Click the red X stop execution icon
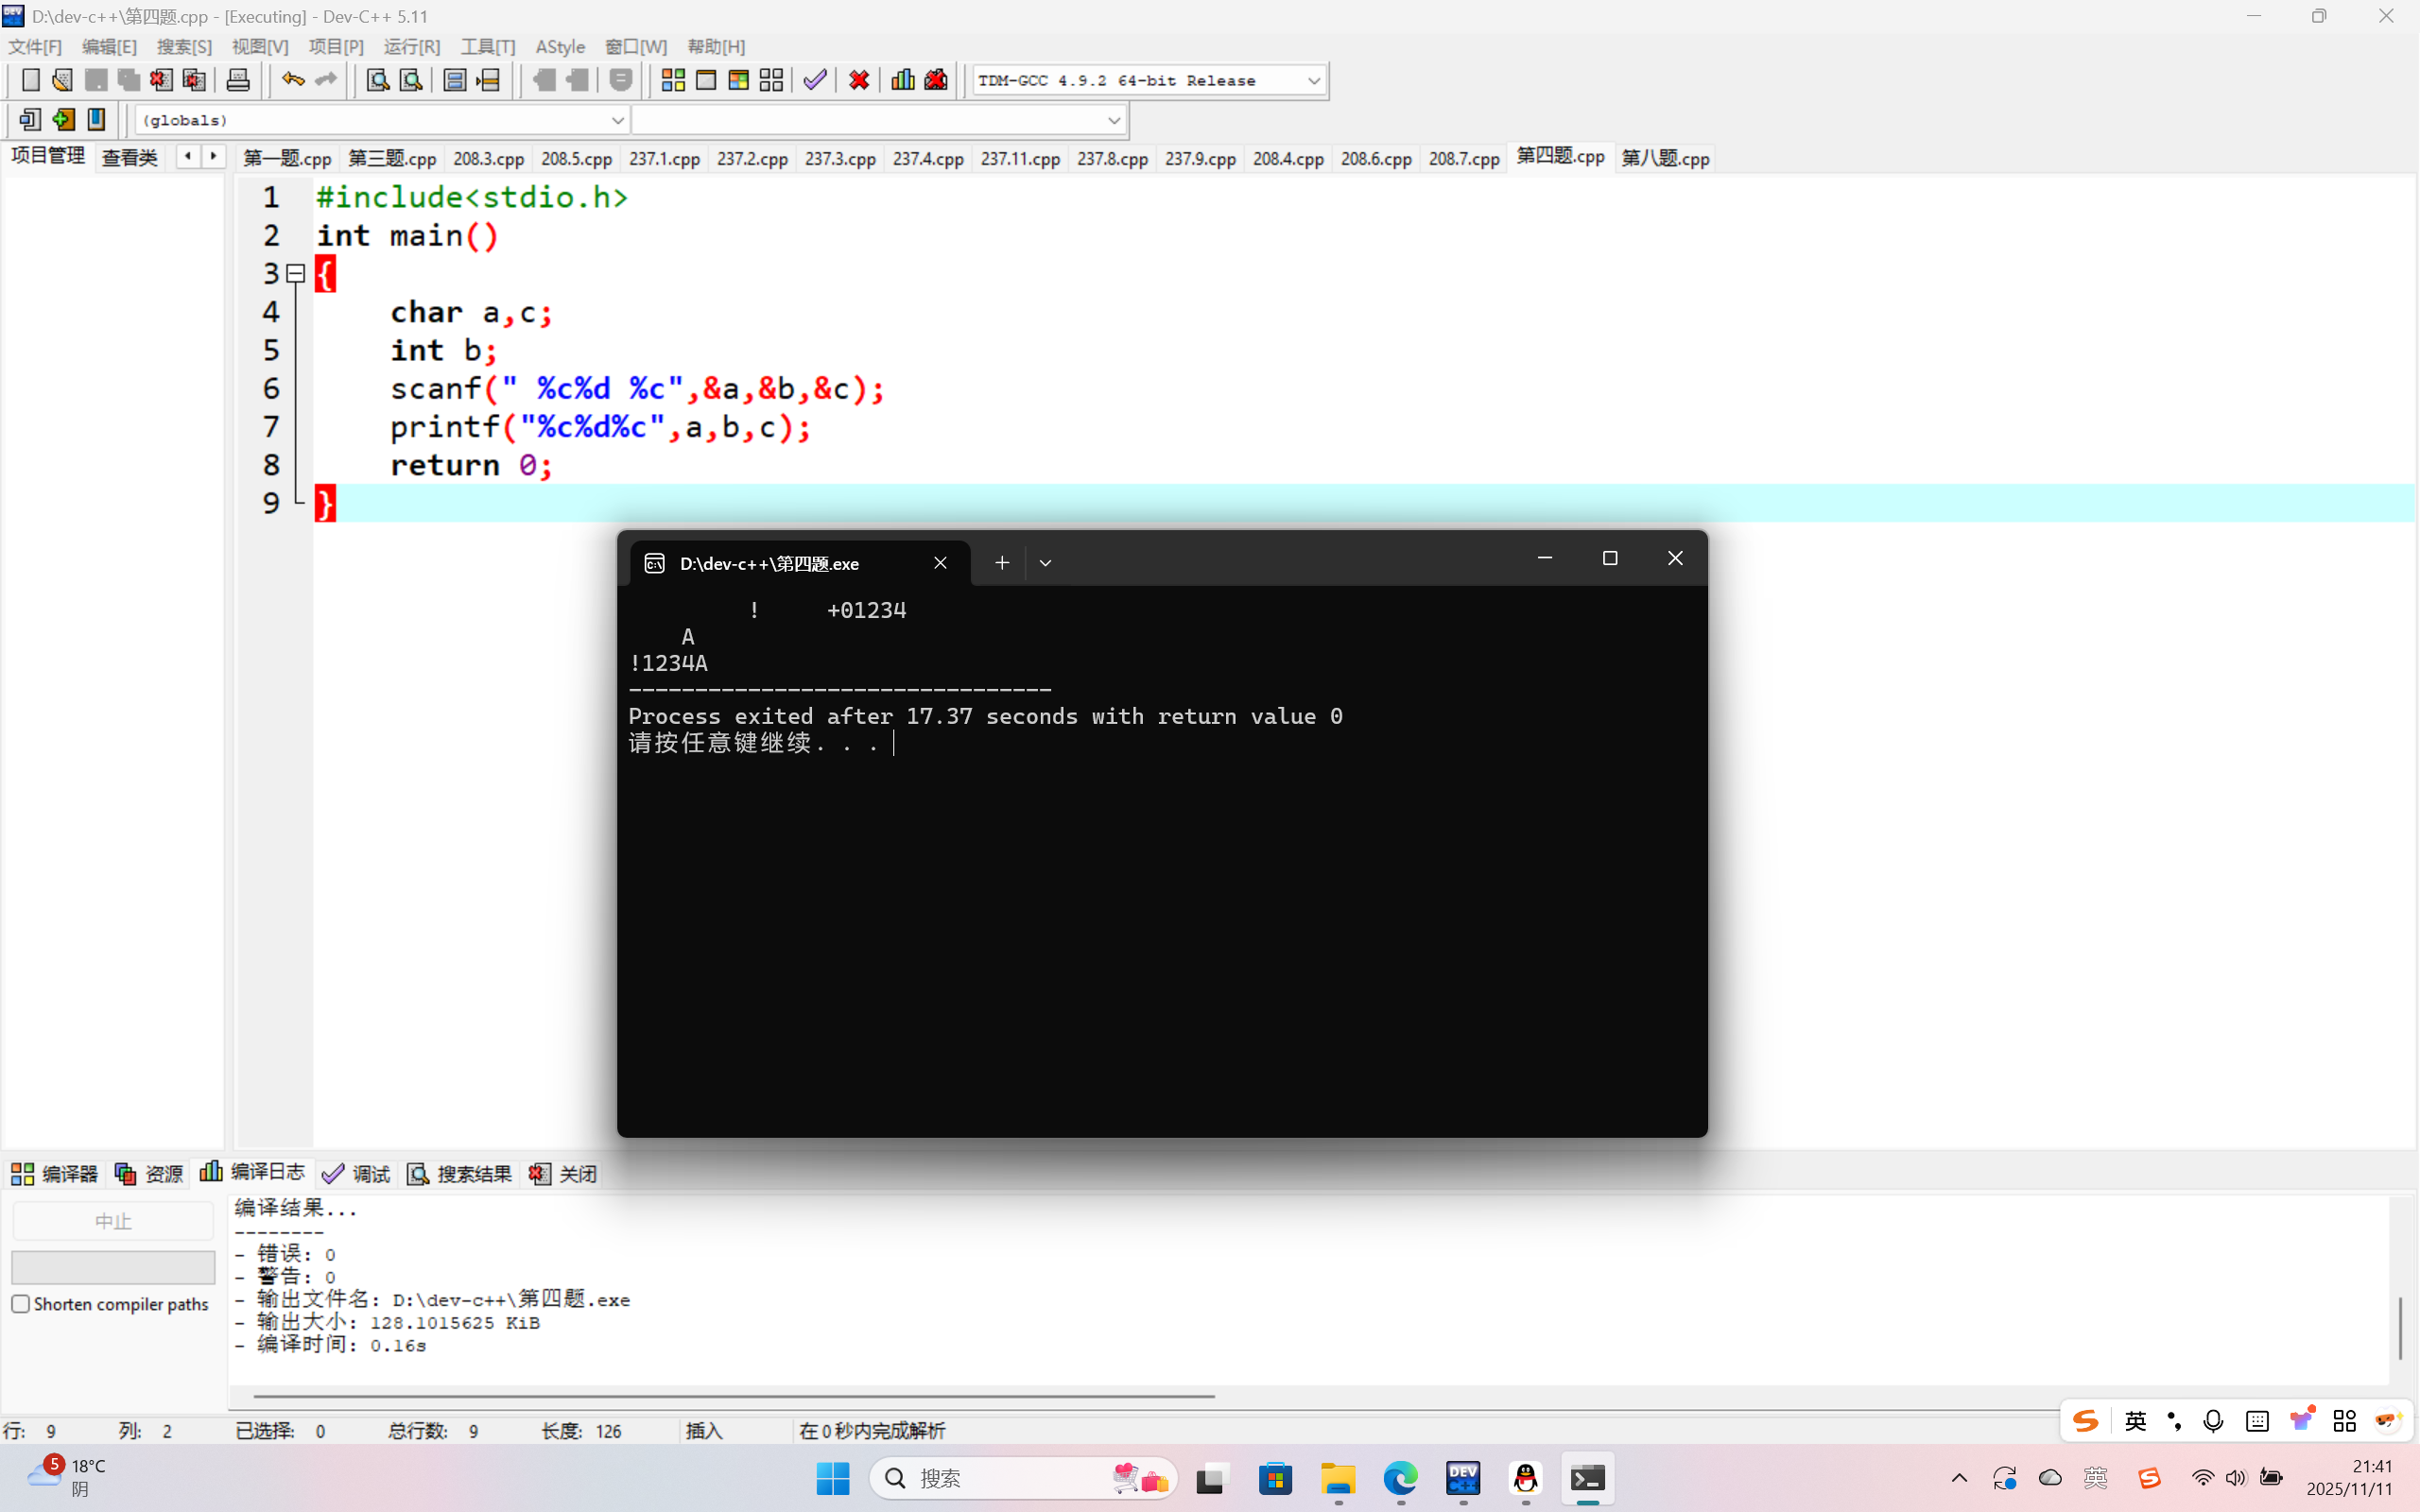2420x1512 pixels. pos(858,80)
